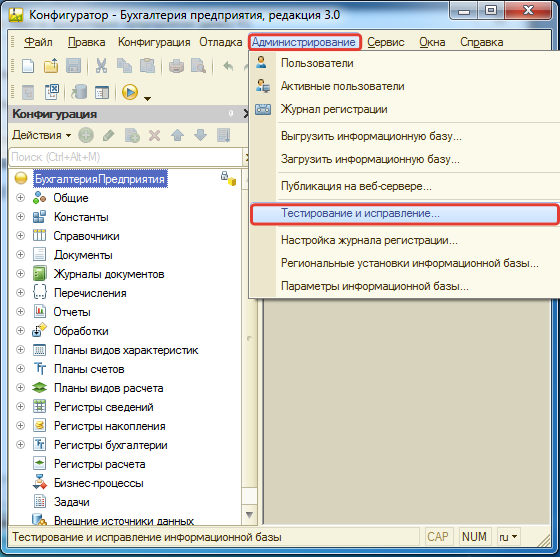The width and height of the screenshot is (560, 557).
Task: Select Планы видов расчета item
Action: click(x=109, y=388)
